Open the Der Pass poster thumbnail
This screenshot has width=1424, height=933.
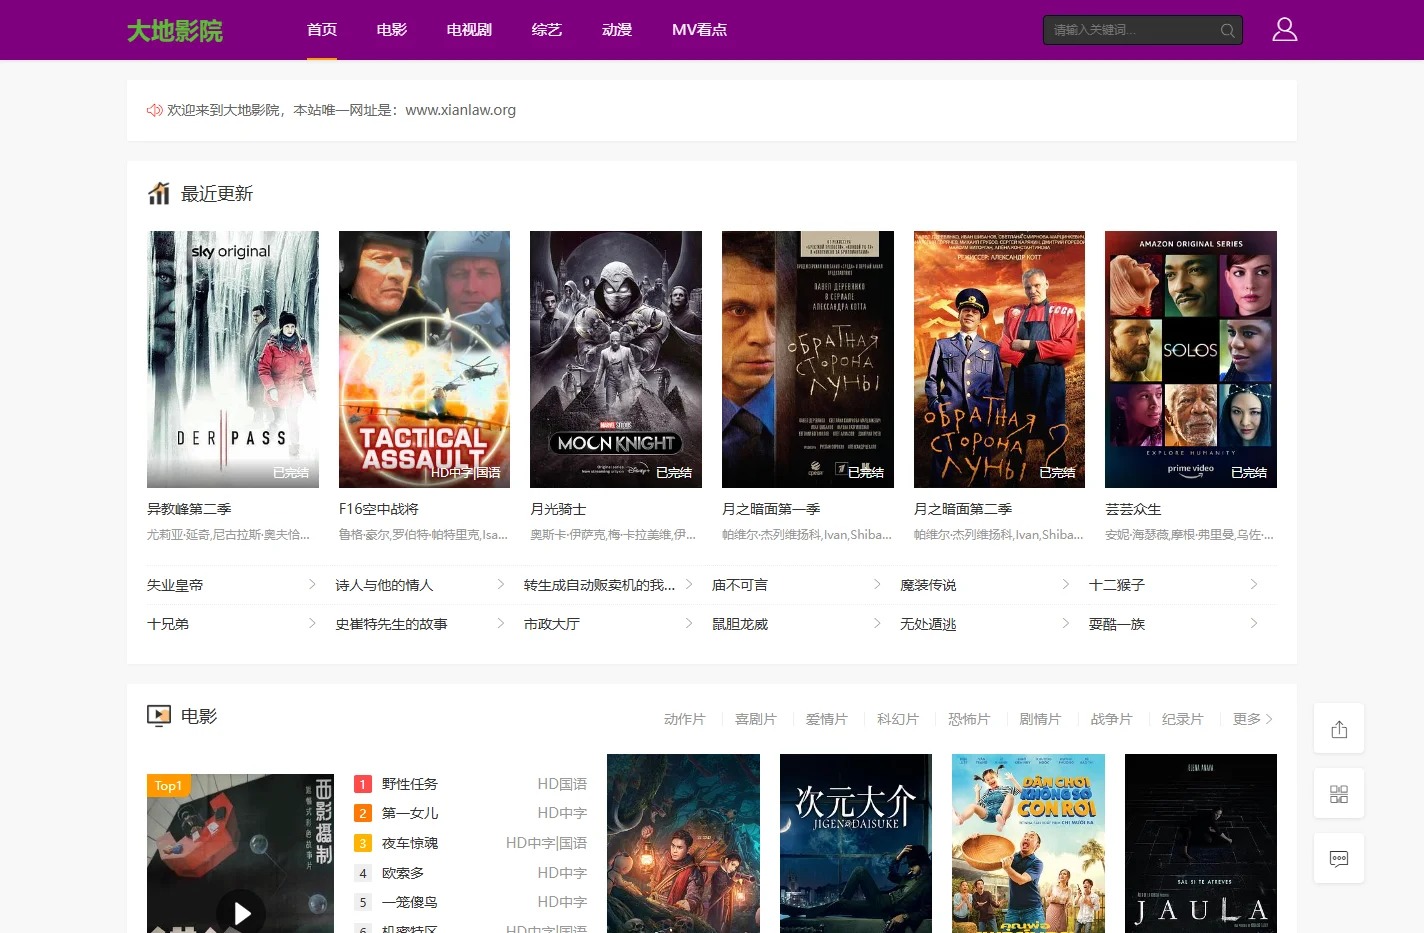point(233,360)
